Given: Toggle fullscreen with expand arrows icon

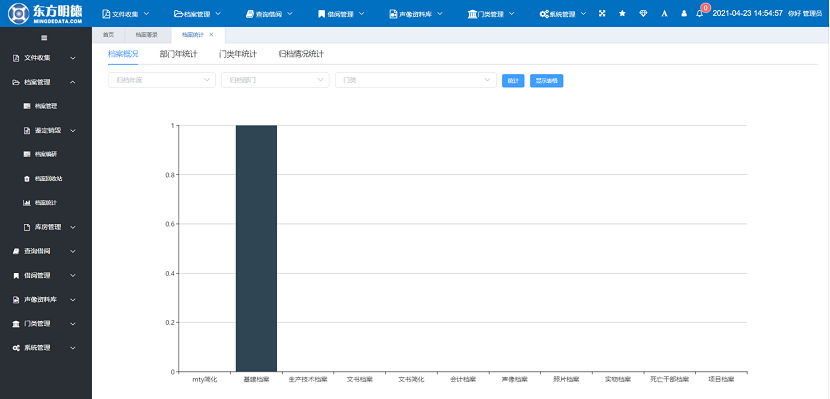Looking at the screenshot, I should pyautogui.click(x=602, y=14).
